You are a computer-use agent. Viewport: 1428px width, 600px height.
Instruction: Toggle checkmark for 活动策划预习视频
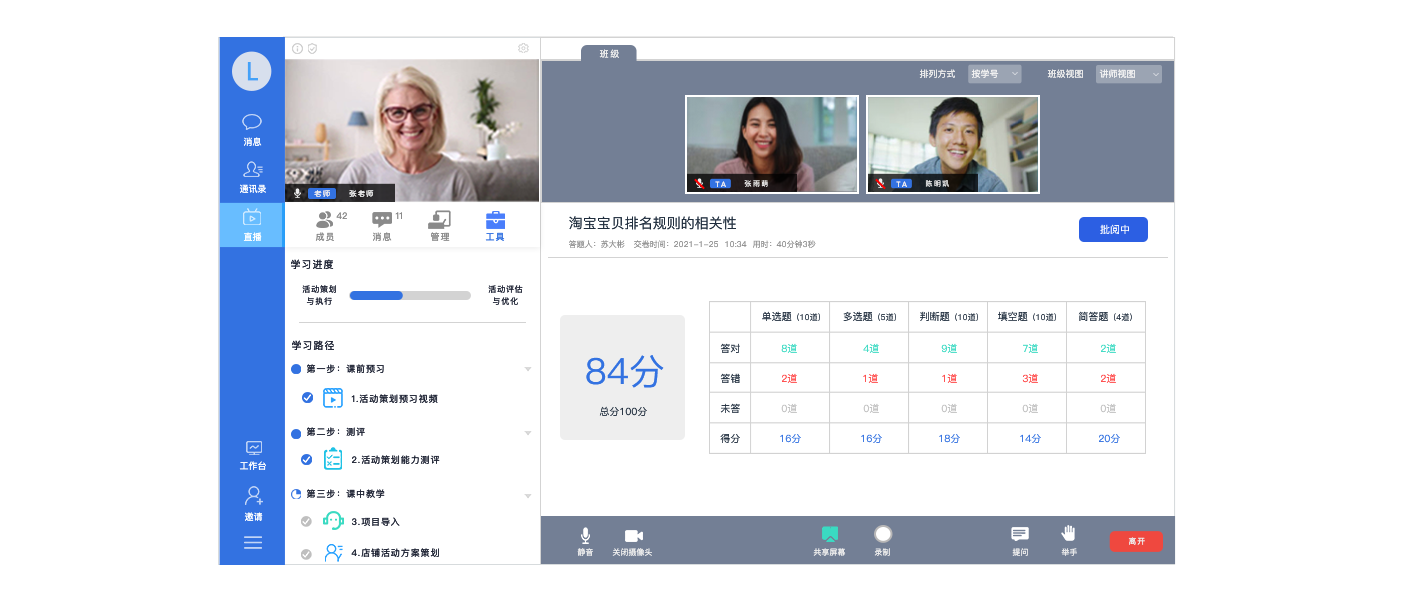pyautogui.click(x=307, y=398)
